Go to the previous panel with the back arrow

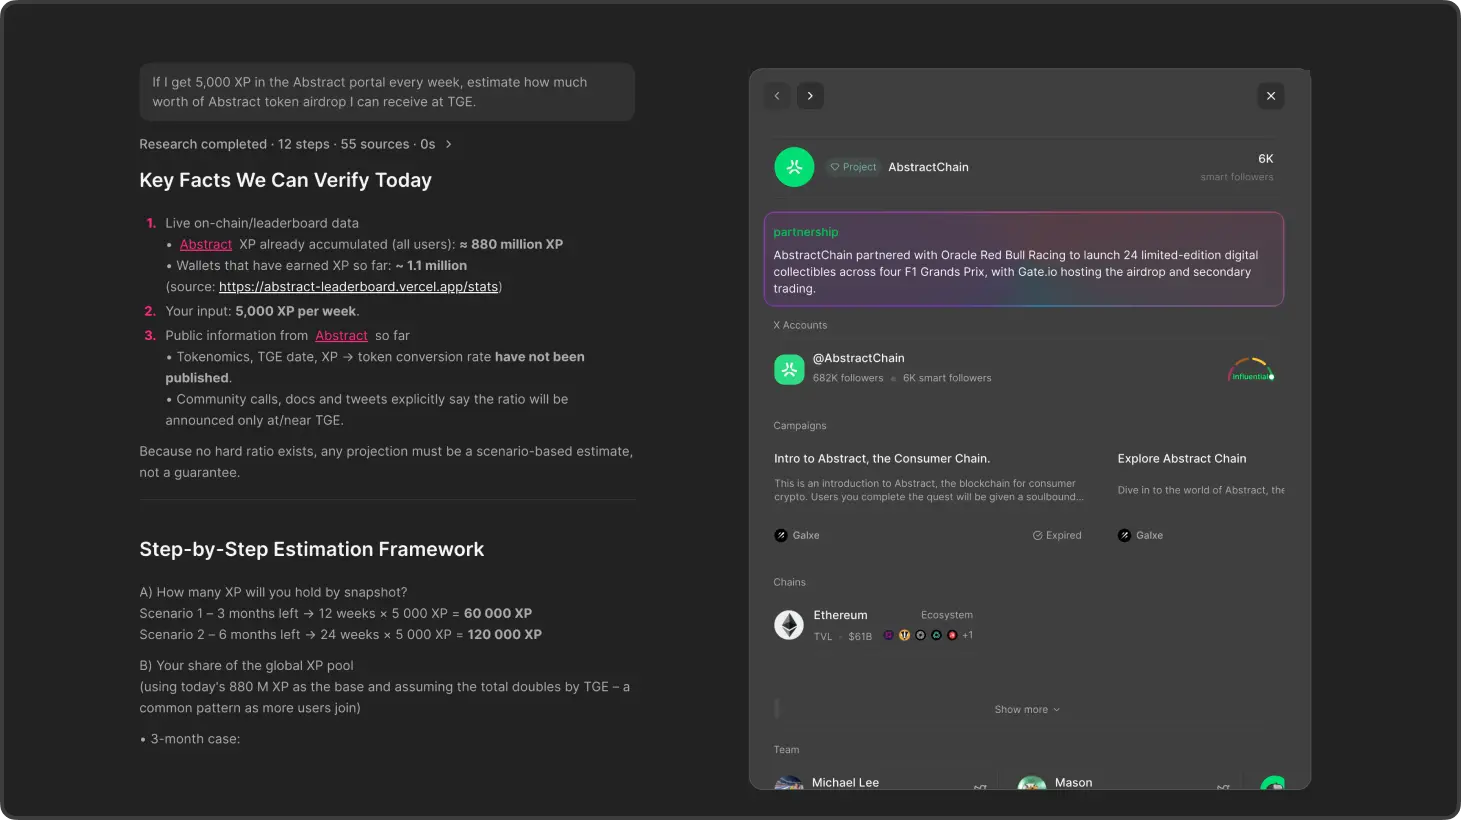777,96
